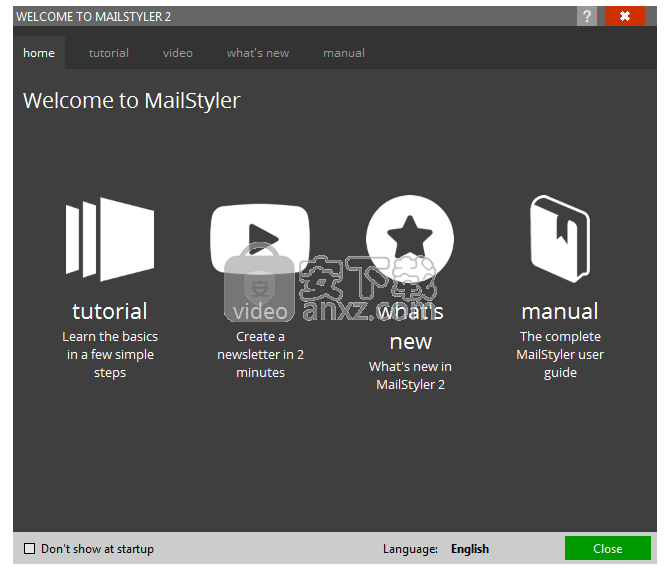664x568 pixels.
Task: Switch to the video tab
Action: tap(178, 53)
